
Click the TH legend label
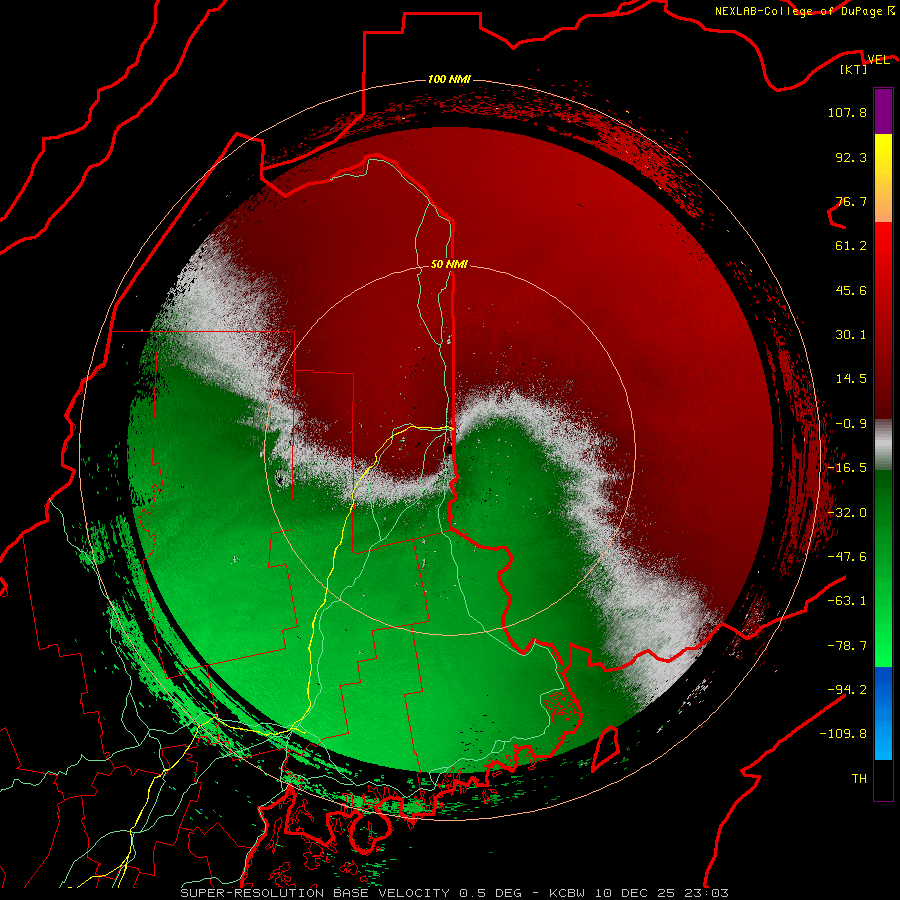pyautogui.click(x=859, y=779)
